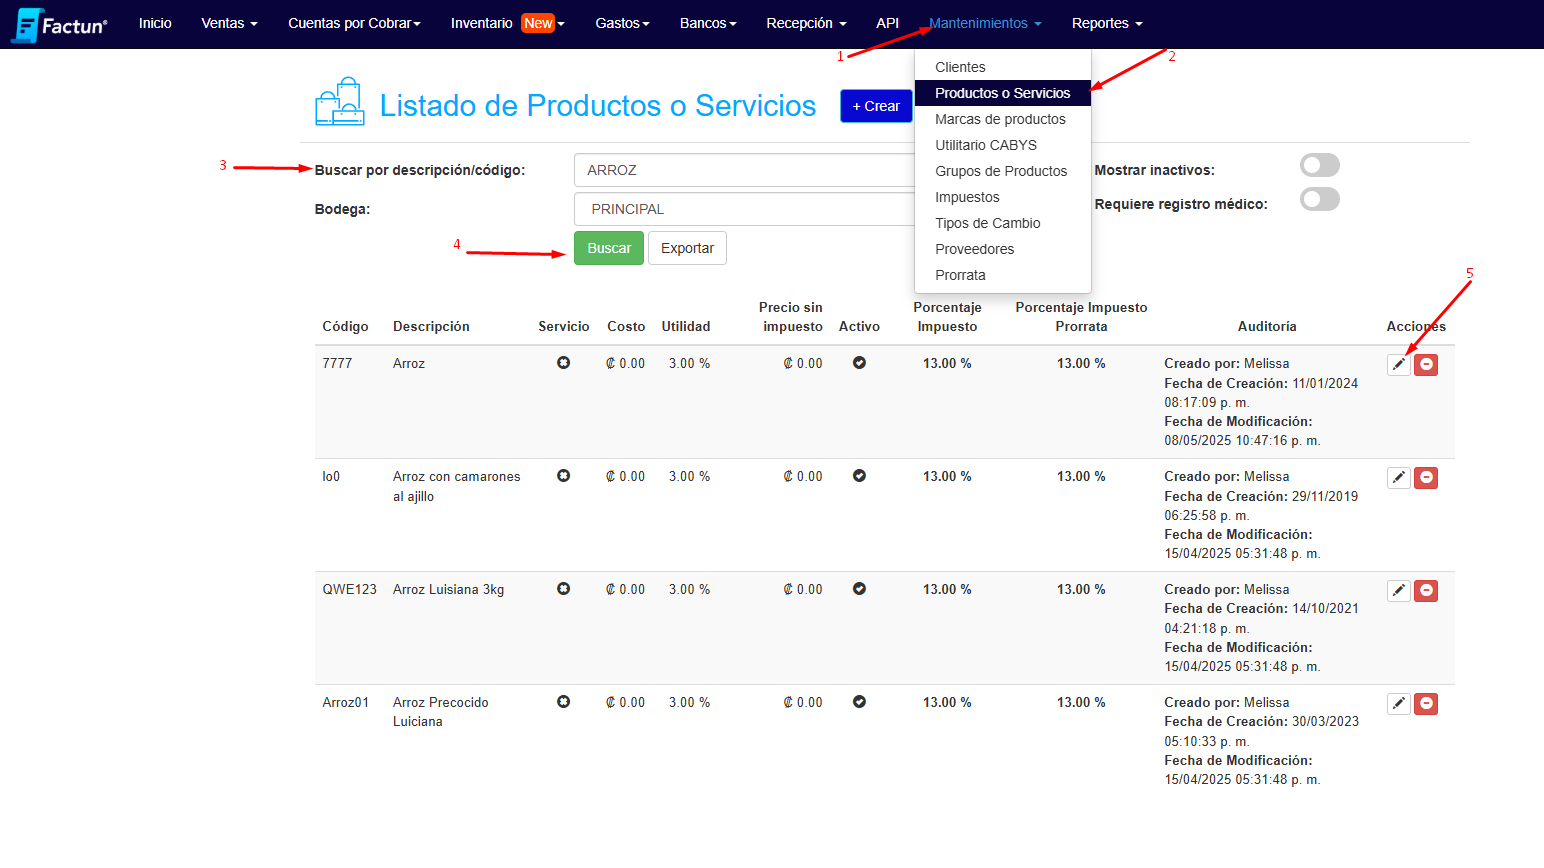Screen dimensions: 1544x868
Task: Click the Porcentaje Impuesto Prorrata column header
Action: coord(1081,317)
